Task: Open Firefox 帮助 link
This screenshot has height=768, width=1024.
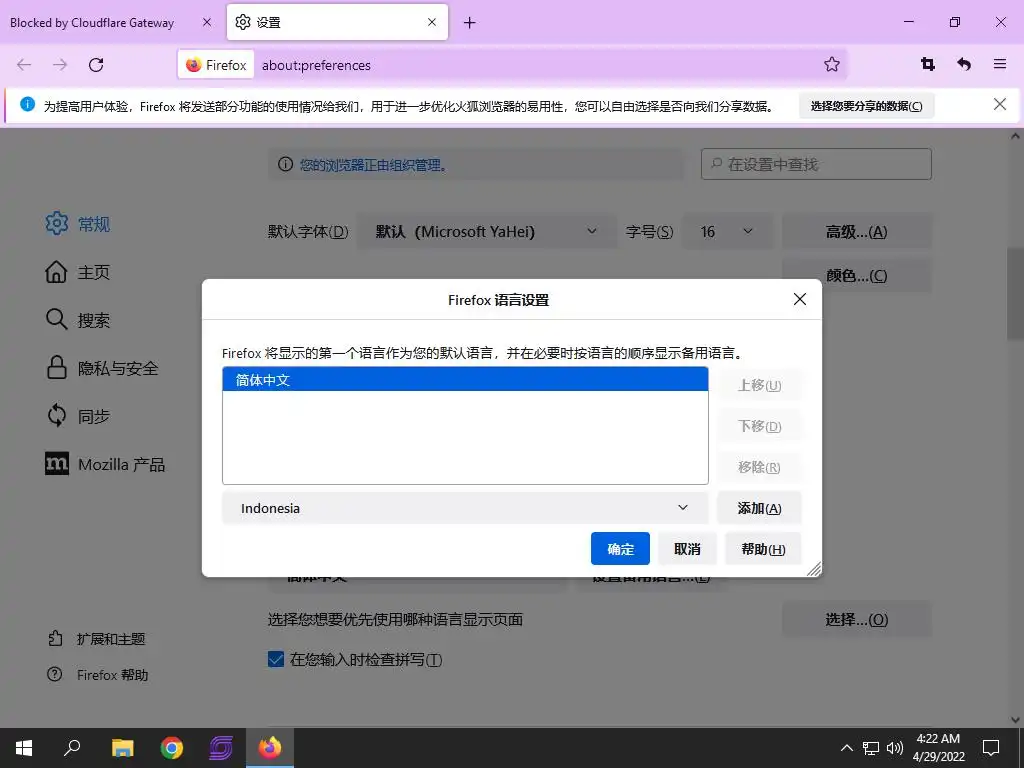Action: coord(97,675)
